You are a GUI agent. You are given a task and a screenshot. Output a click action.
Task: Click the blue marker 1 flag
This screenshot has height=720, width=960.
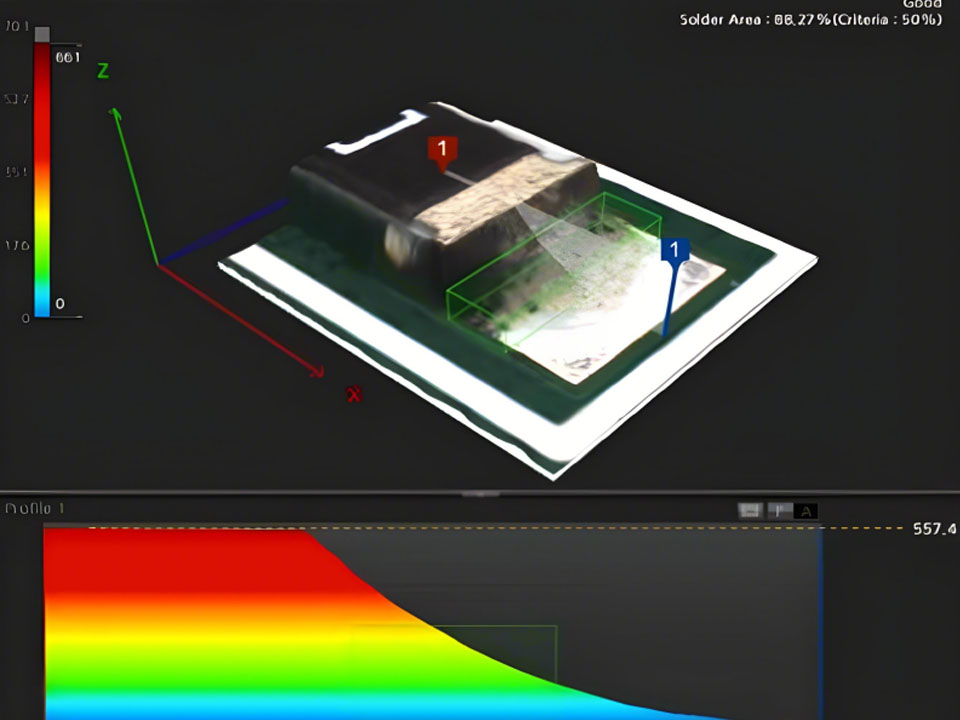point(674,249)
